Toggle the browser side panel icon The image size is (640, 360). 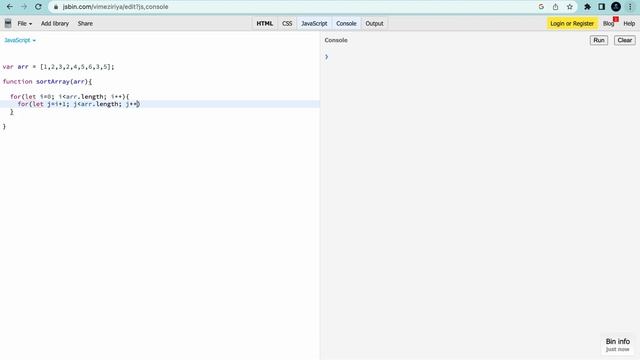point(602,7)
